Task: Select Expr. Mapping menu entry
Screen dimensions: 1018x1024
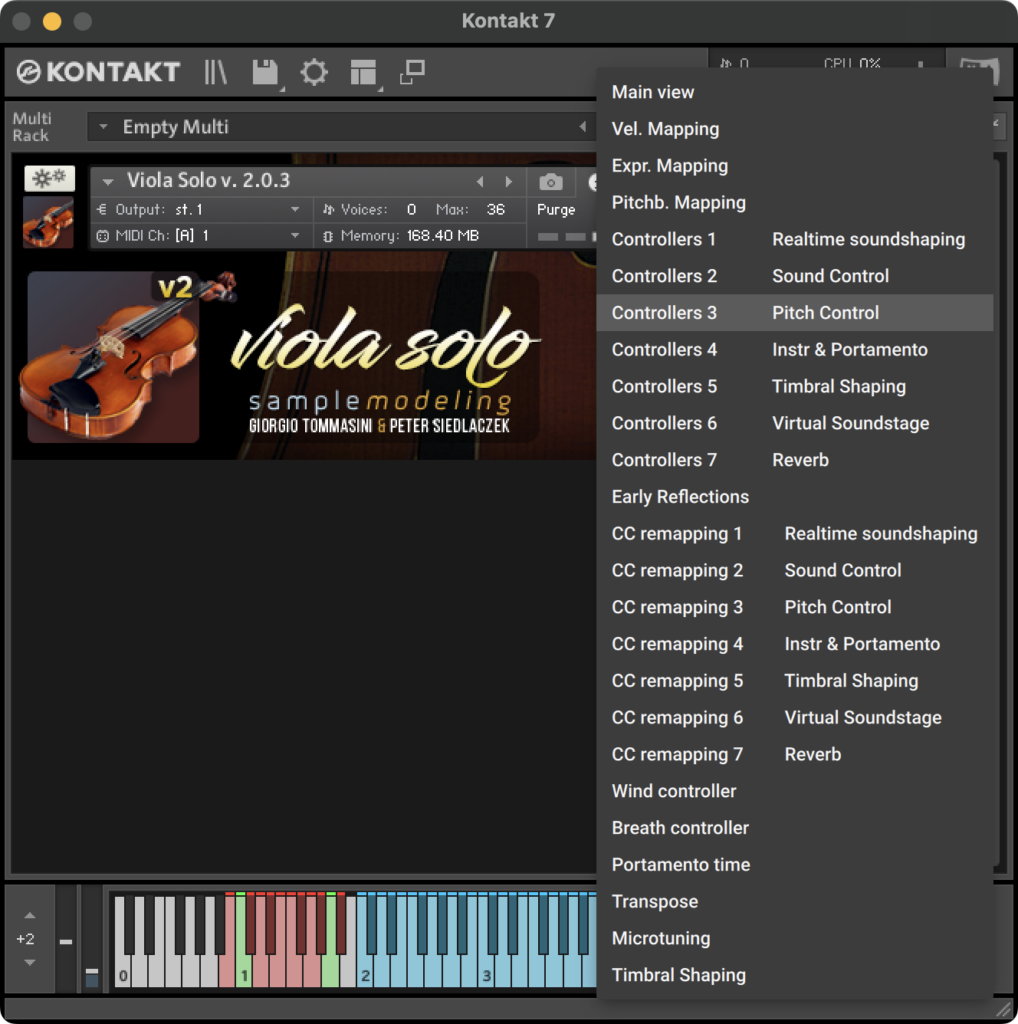Action: (x=795, y=166)
